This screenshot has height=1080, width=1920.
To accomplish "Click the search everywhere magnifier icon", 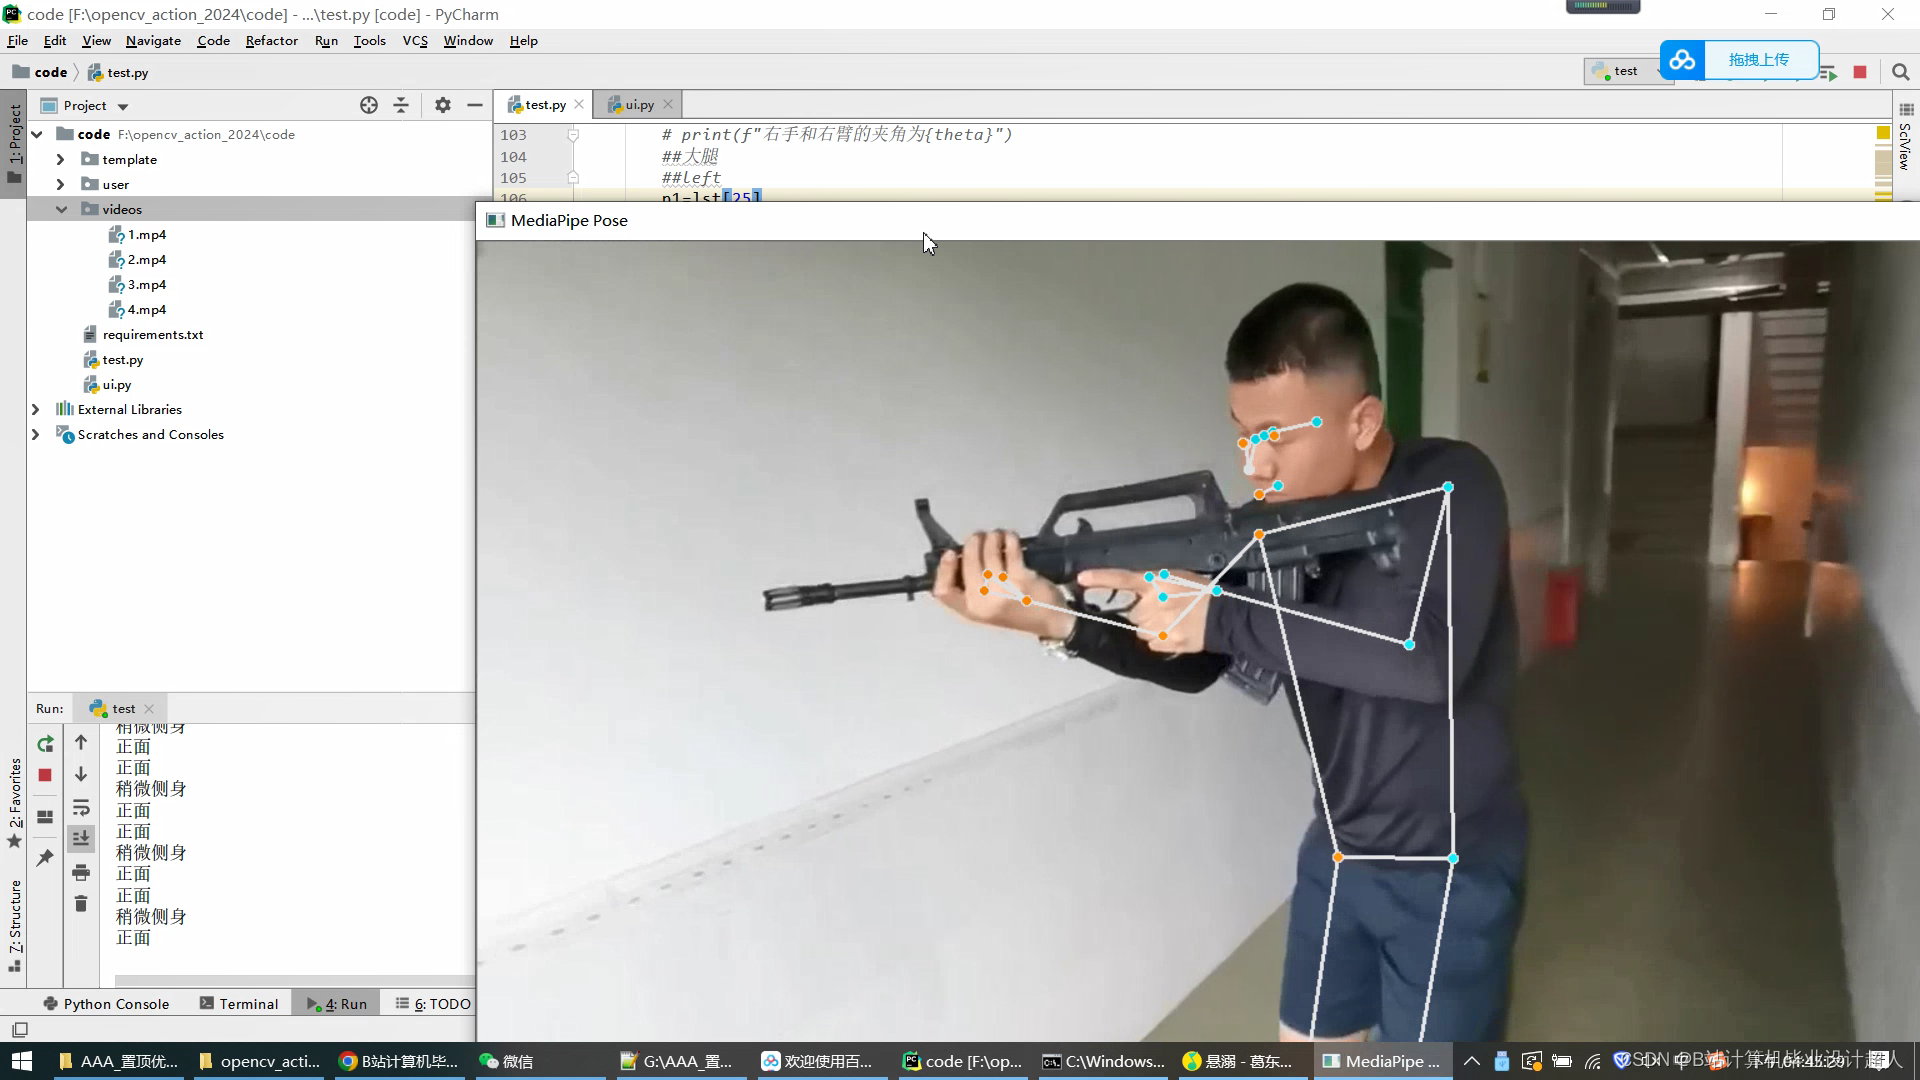I will (x=1901, y=72).
